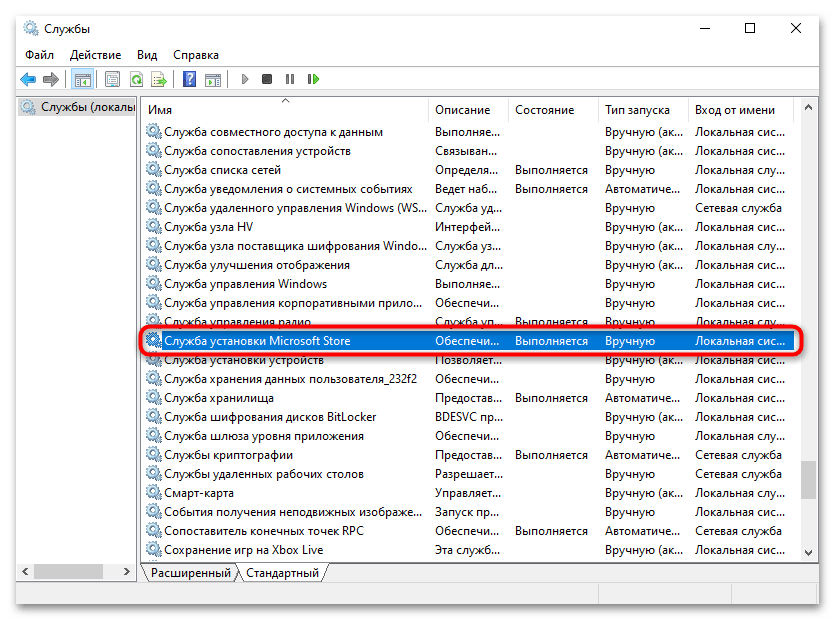Click the Back arrow toolbar icon
Image resolution: width=835 pixels, height=620 pixels.
[28, 79]
